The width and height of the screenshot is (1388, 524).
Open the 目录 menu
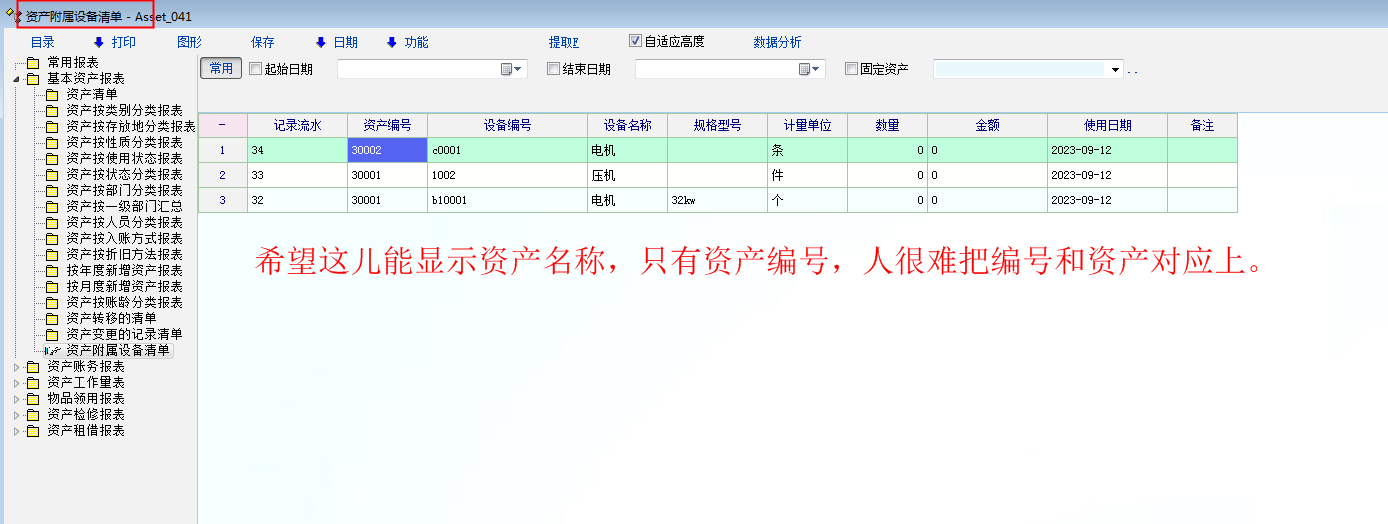(42, 42)
